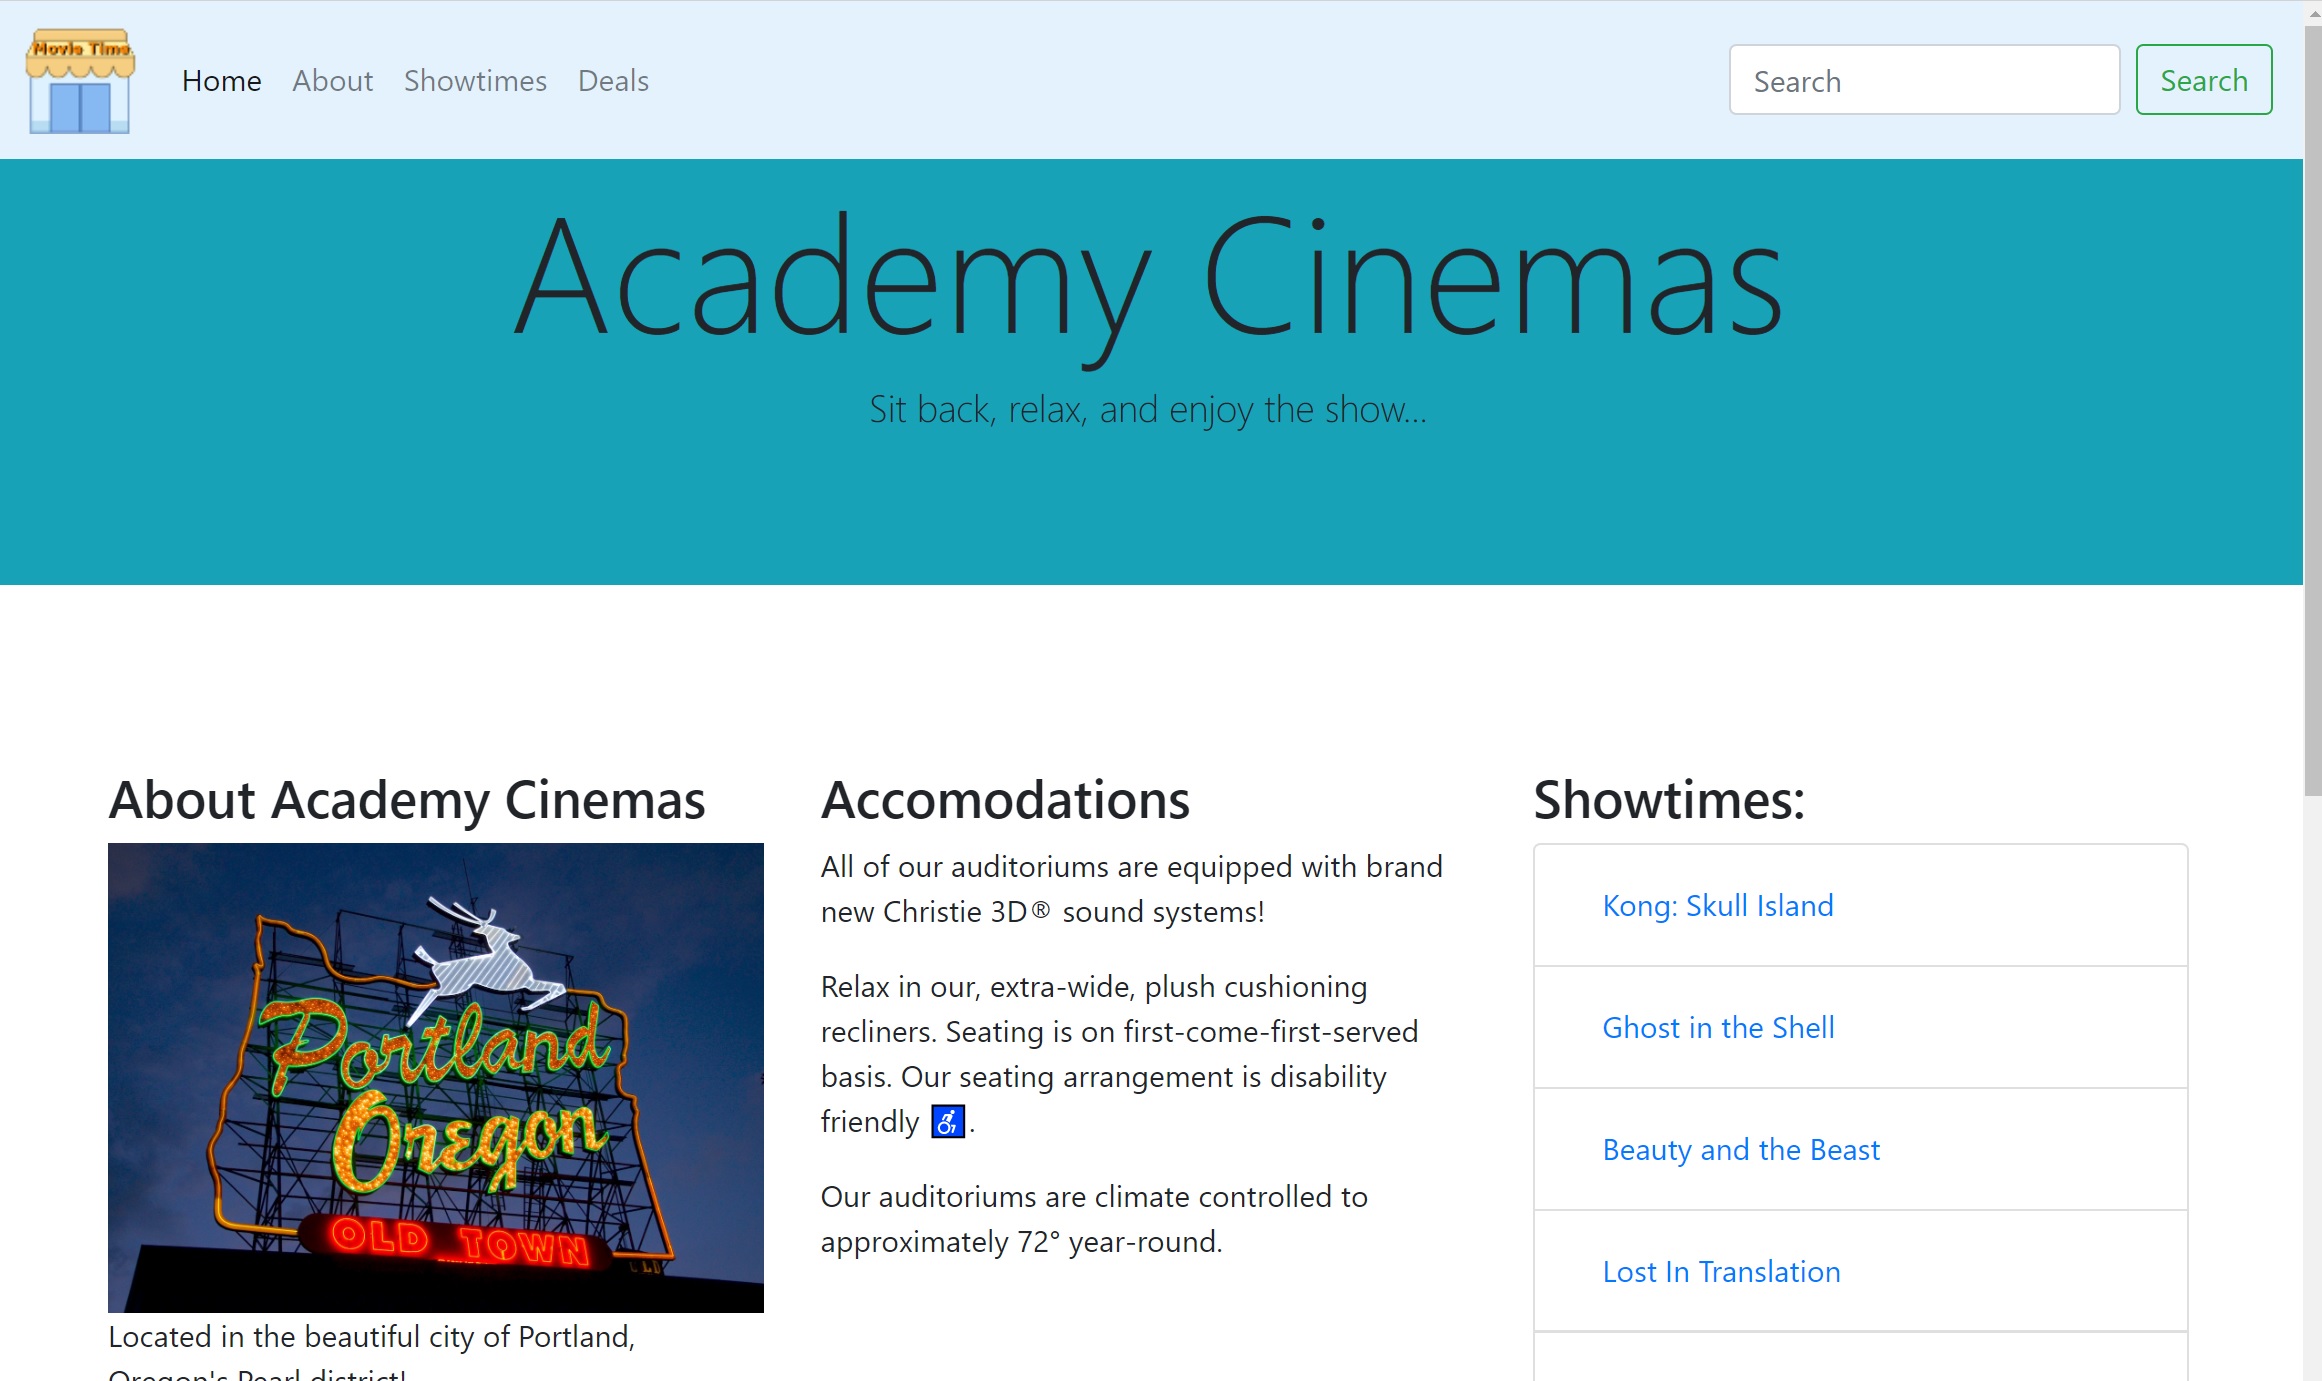Open Beauty and the Beast showtimes

pyautogui.click(x=1740, y=1149)
